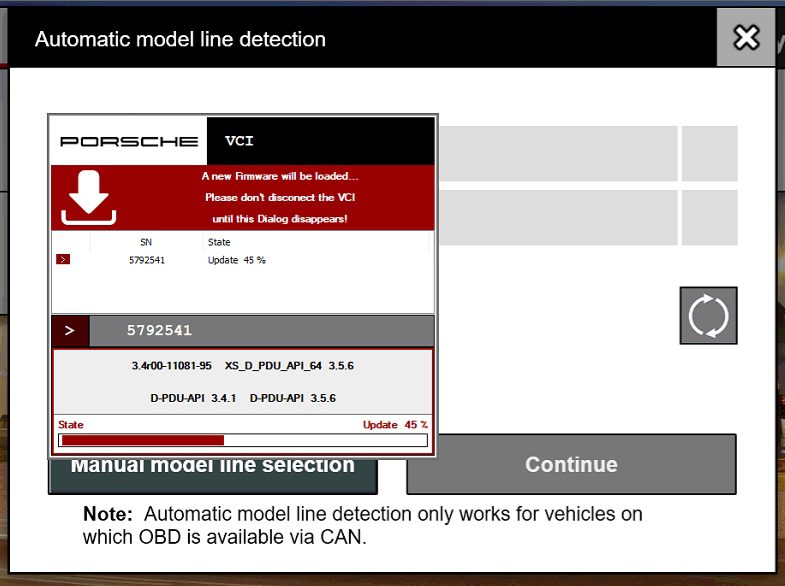Click the XS_D_PDU_API_64 3.5.6 text
The height and width of the screenshot is (586, 785).
point(289,366)
